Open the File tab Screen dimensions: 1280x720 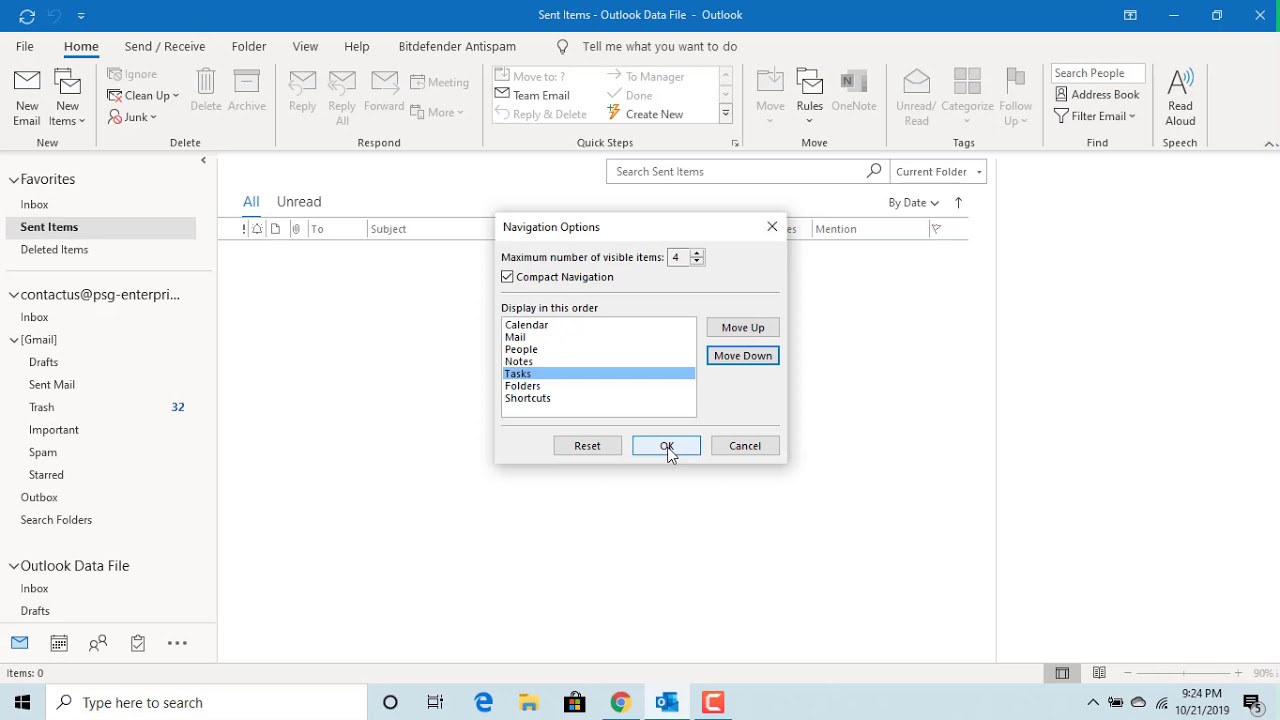[x=25, y=46]
